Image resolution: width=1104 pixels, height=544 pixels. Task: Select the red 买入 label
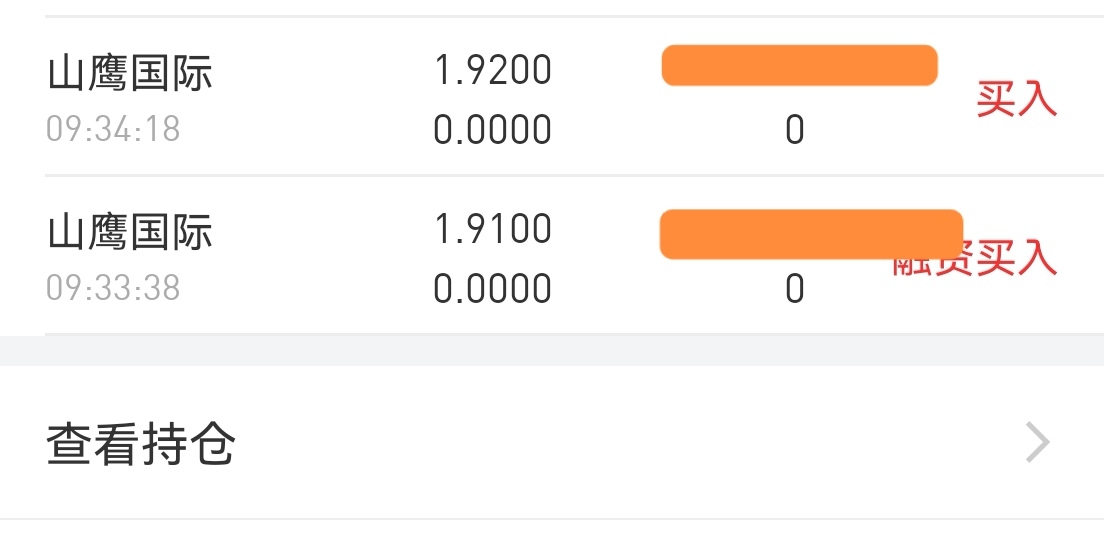(x=1017, y=99)
